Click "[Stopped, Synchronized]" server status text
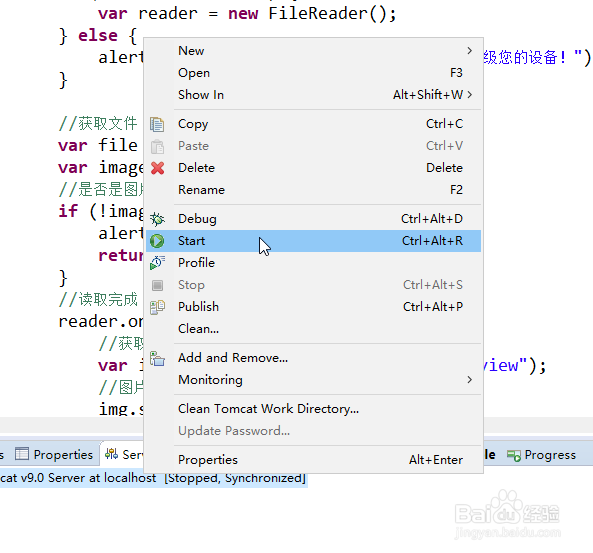This screenshot has height=553, width=593. pos(235,478)
